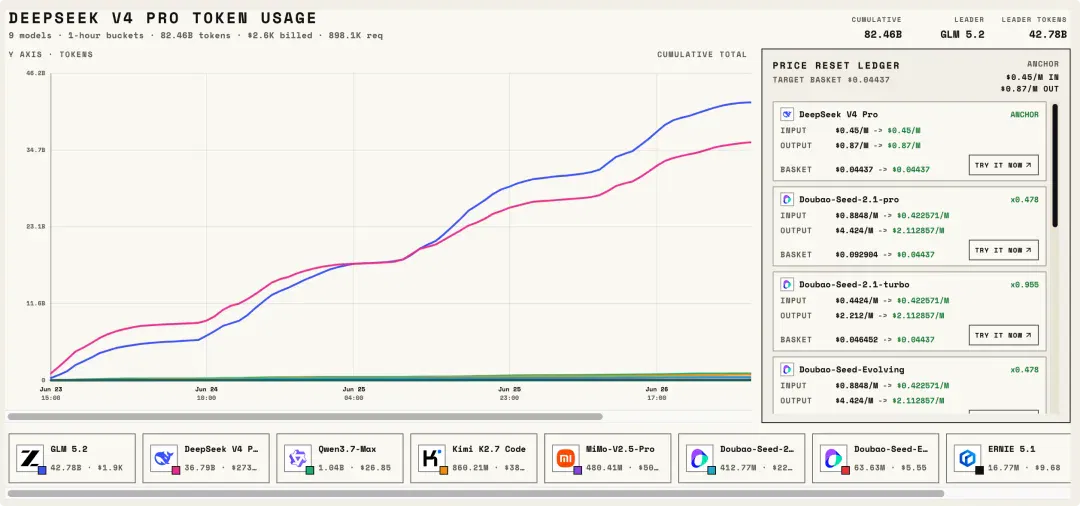Click the green ANCHOR tag in DeepSeek card
1080x506 pixels.
click(1022, 114)
